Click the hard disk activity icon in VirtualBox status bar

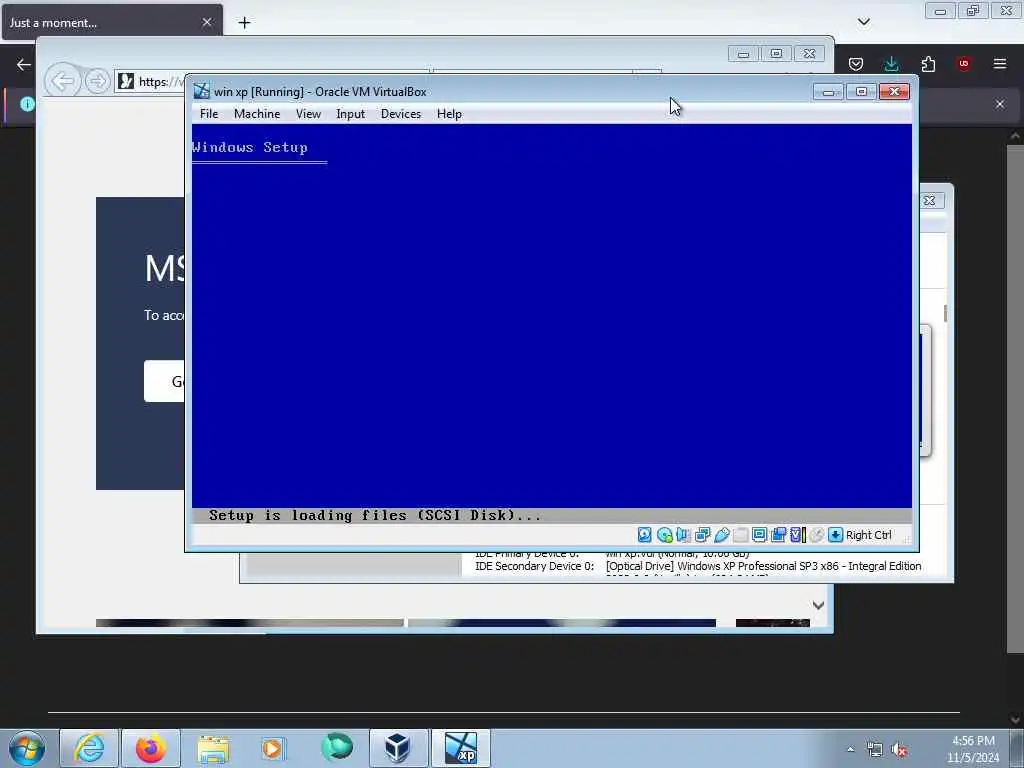(x=645, y=535)
